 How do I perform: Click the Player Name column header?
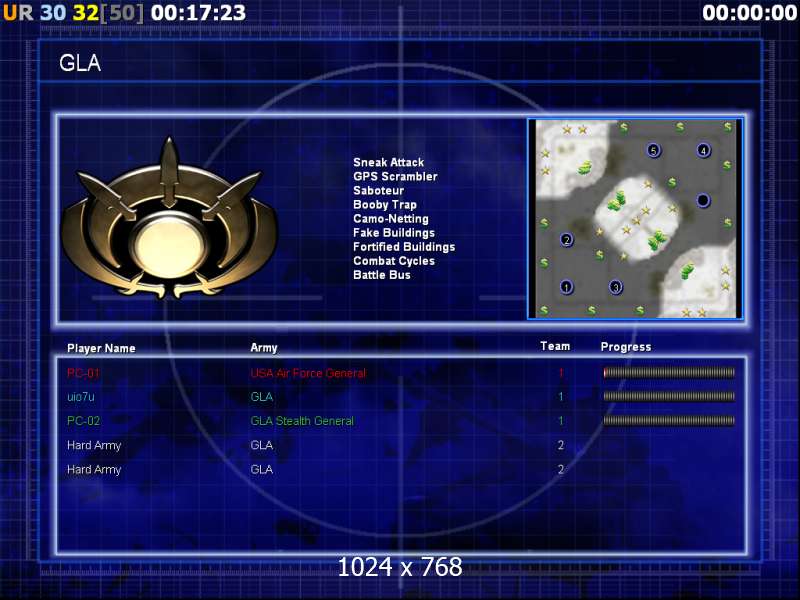[x=101, y=348]
